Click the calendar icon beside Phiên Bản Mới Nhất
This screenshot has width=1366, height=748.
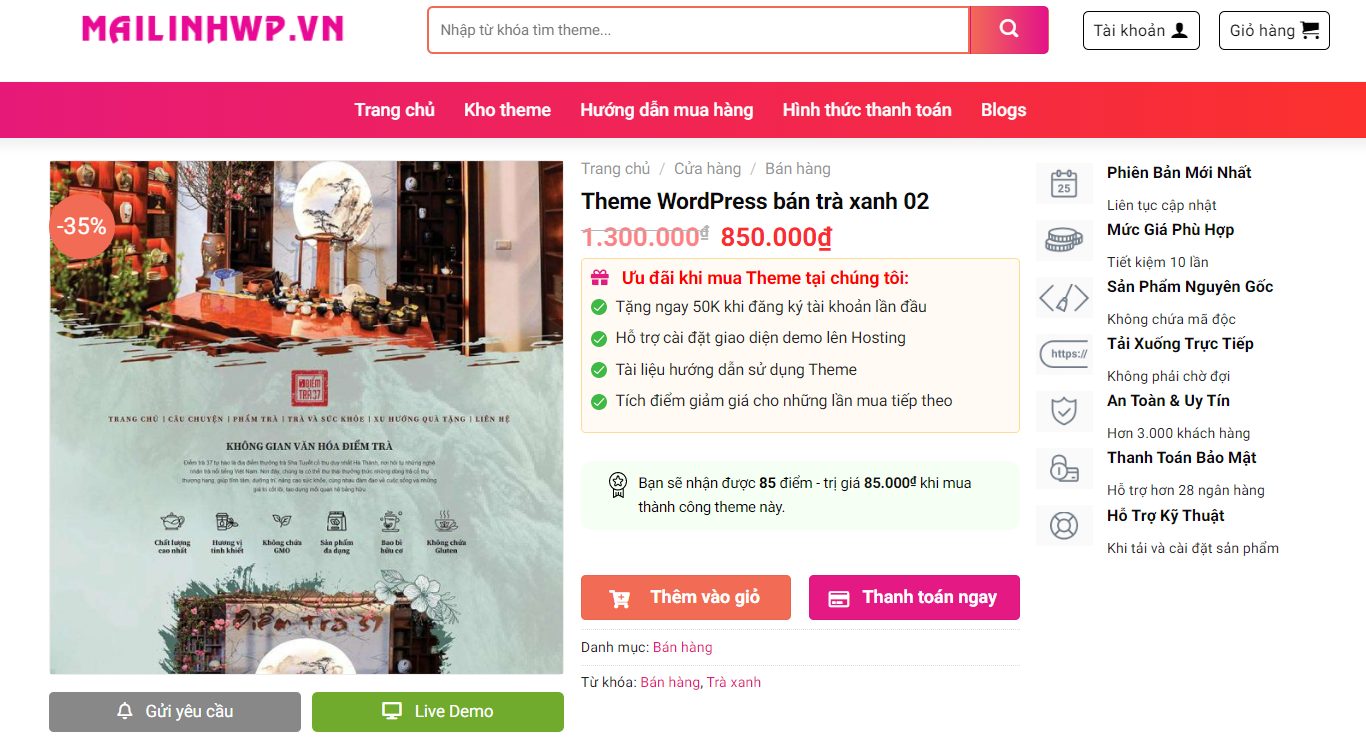point(1064,184)
